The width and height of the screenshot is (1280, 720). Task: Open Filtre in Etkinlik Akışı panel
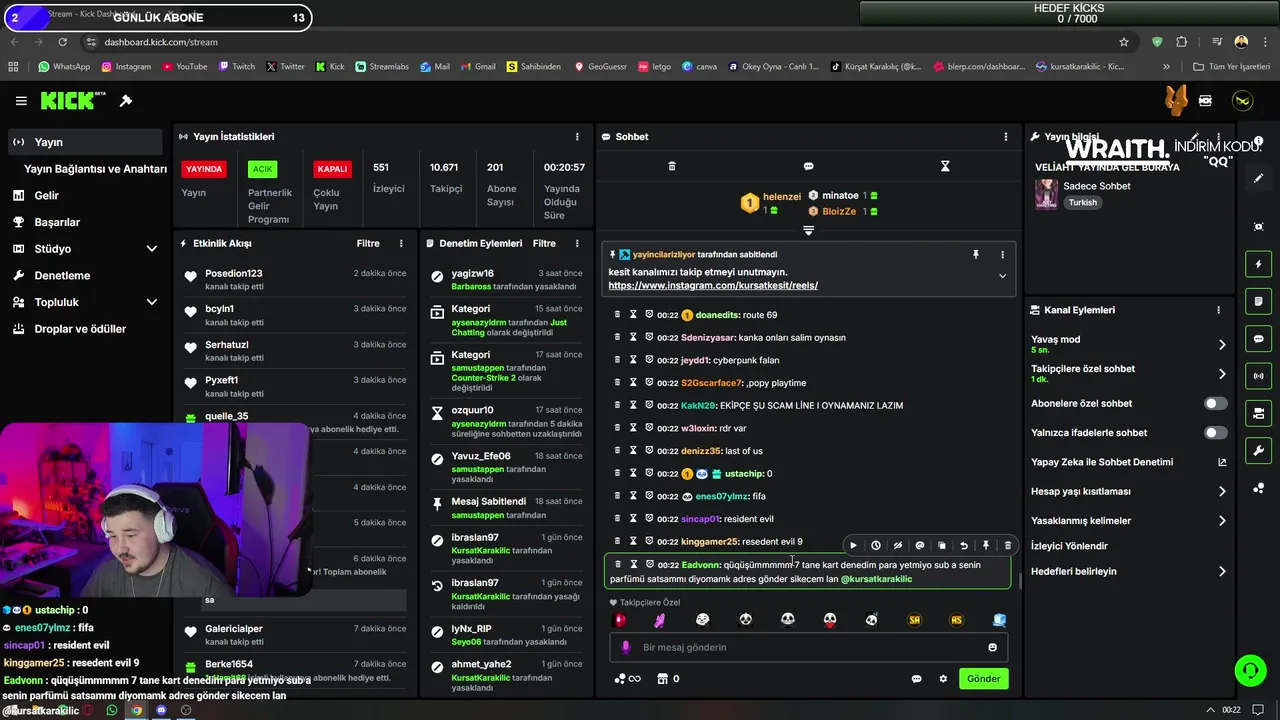point(368,244)
